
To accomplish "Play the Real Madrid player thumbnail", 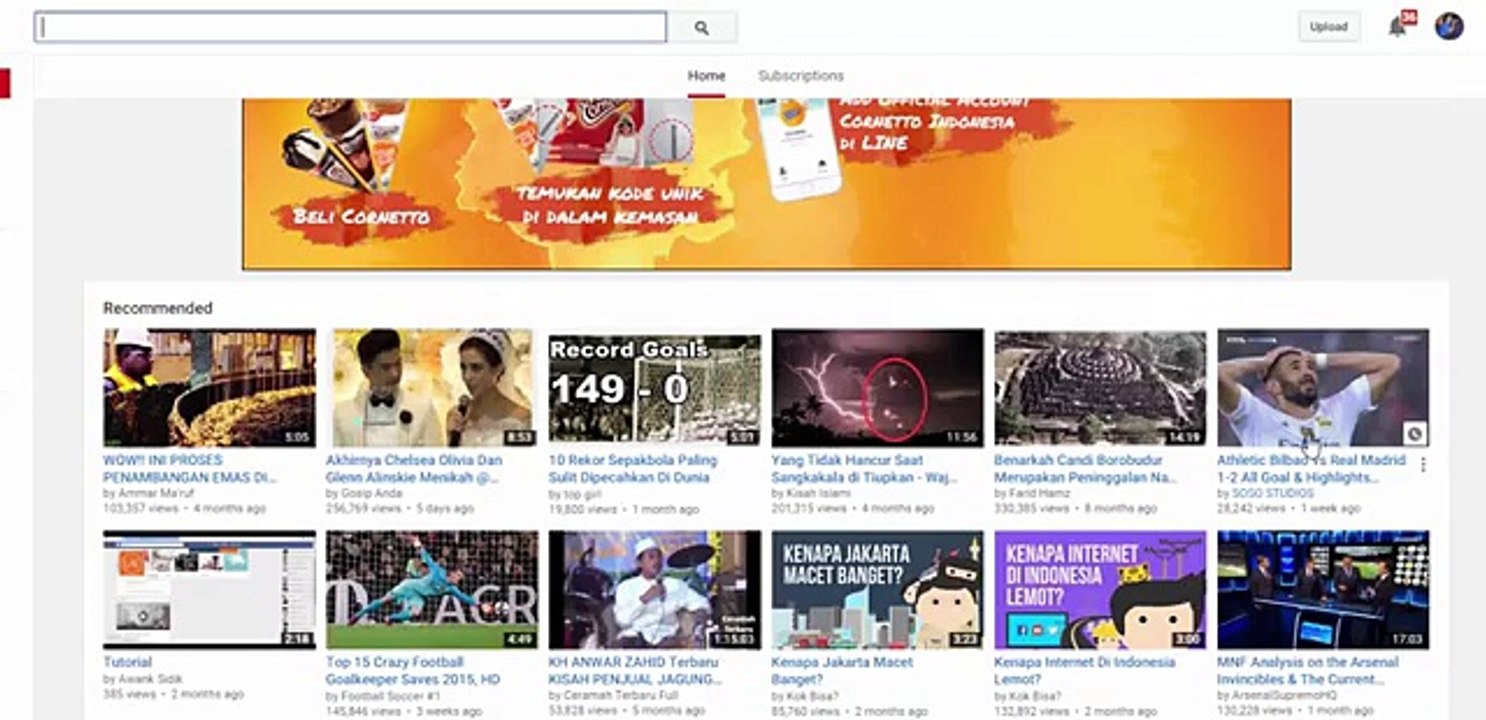I will [x=1323, y=388].
